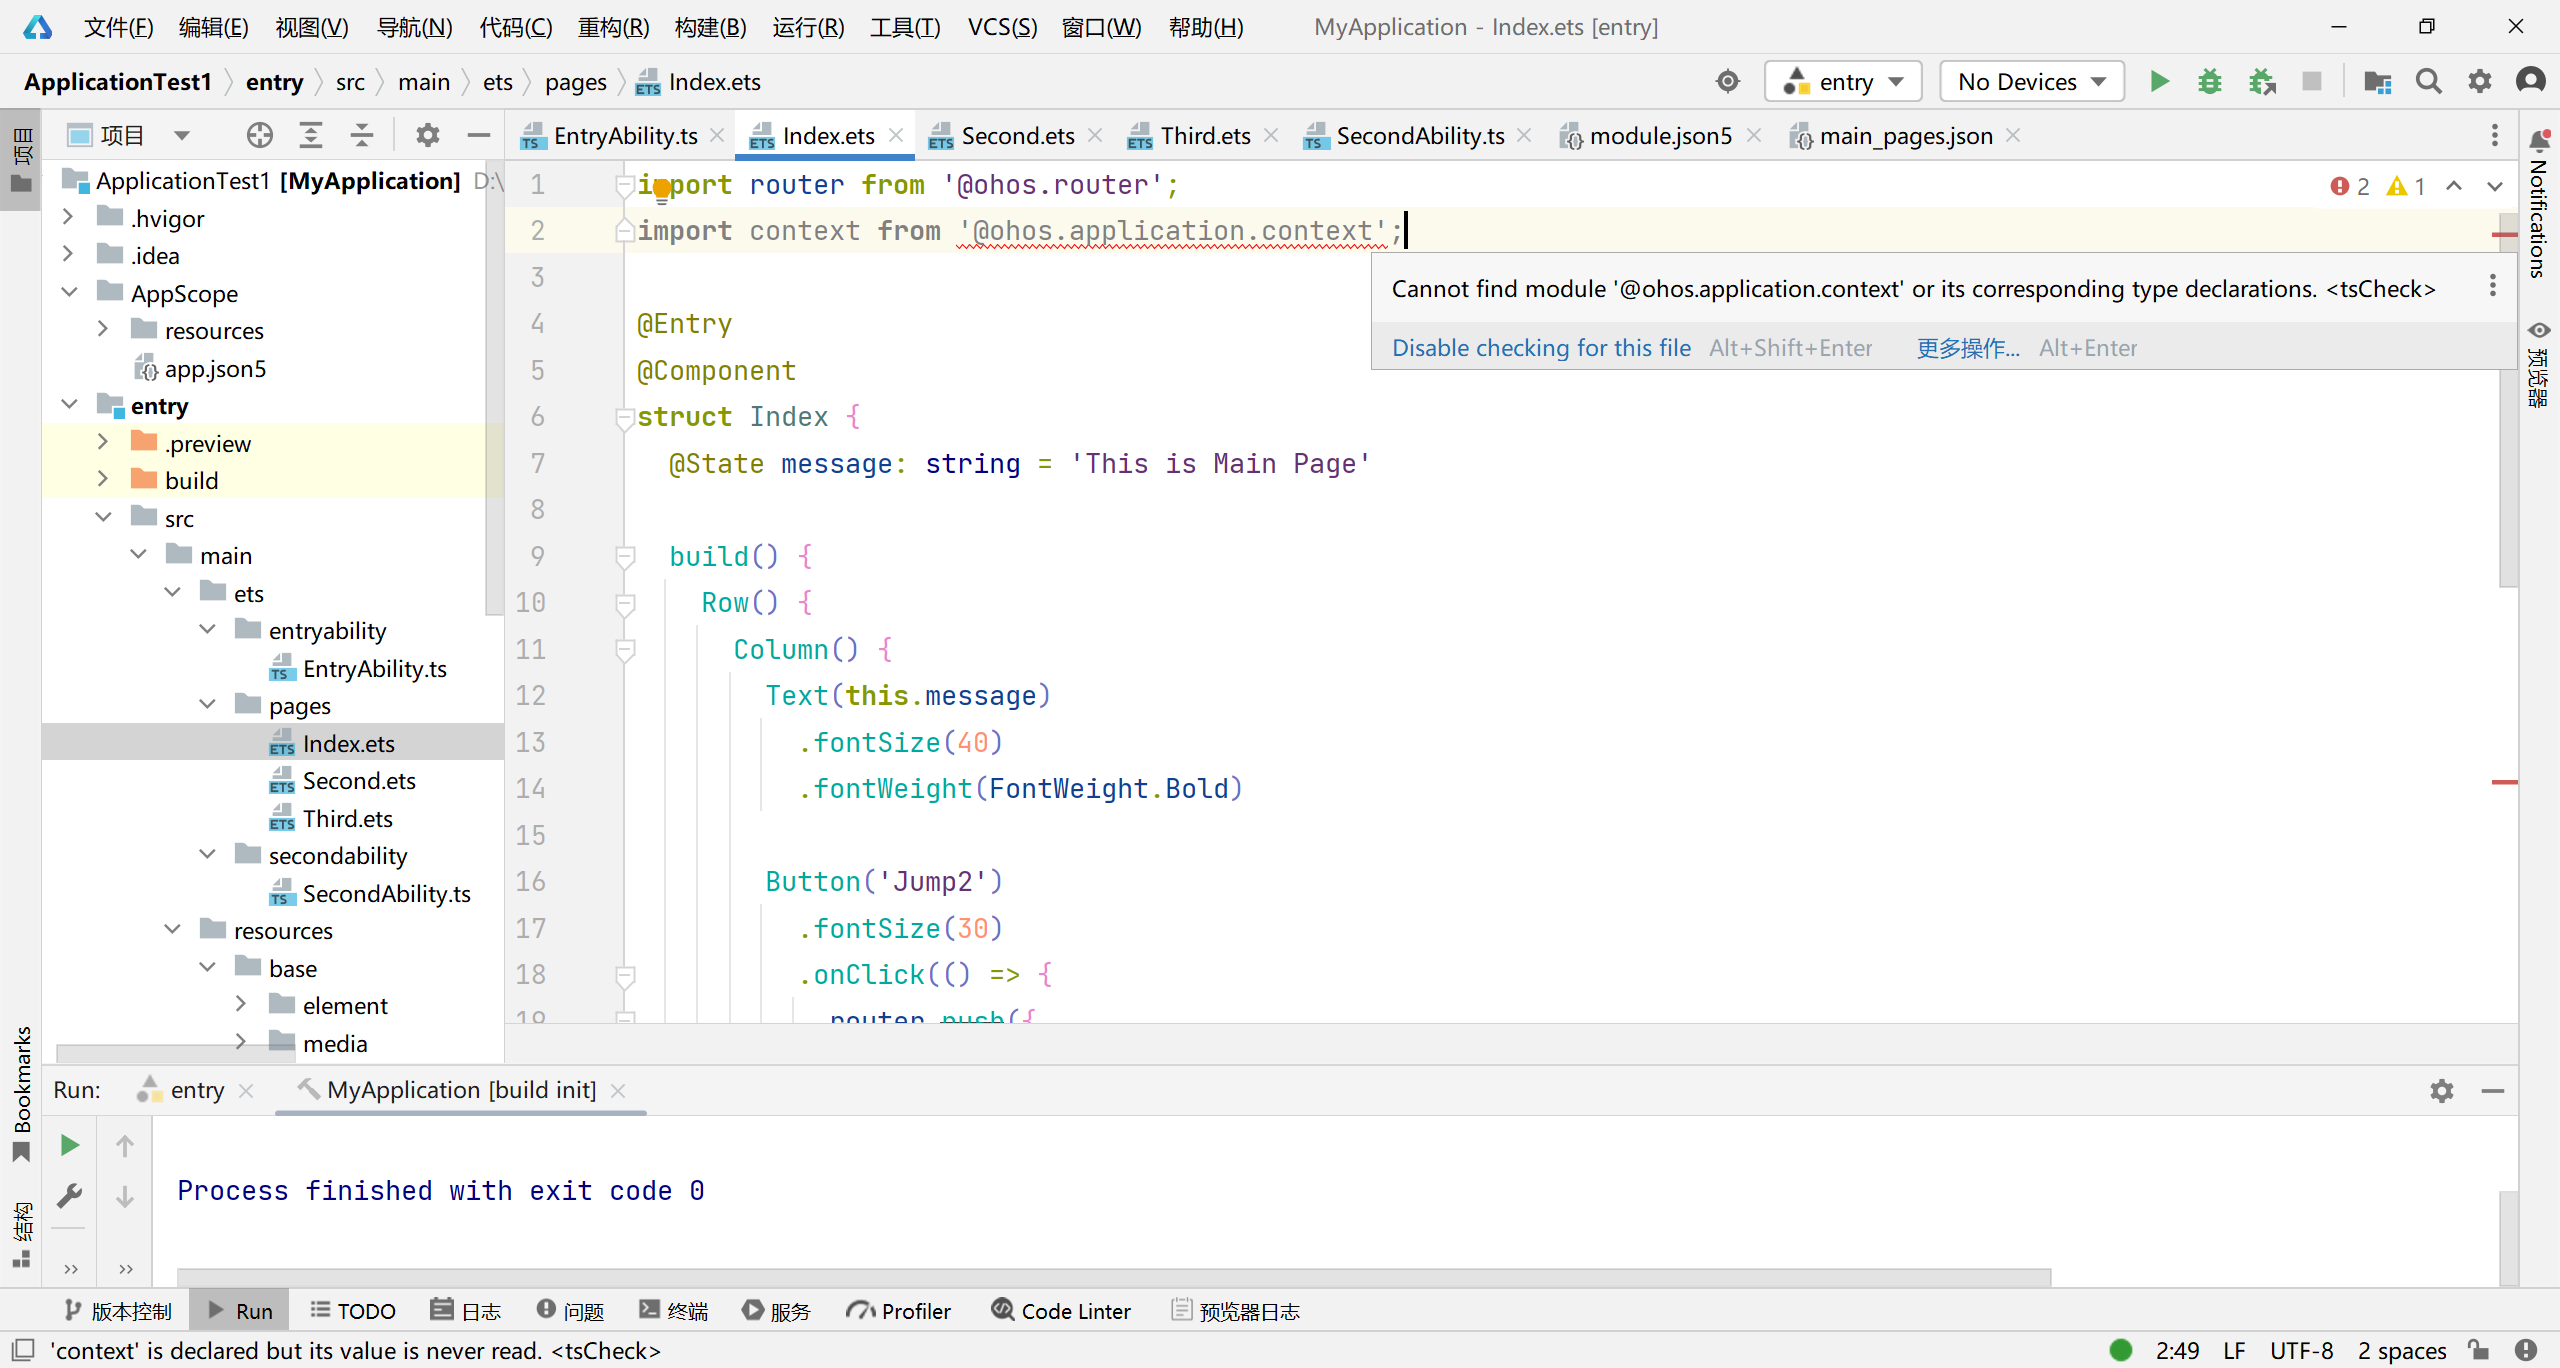Toggle tool window quick access icon at bottom-left
2560x1368 pixels.
24,1350
